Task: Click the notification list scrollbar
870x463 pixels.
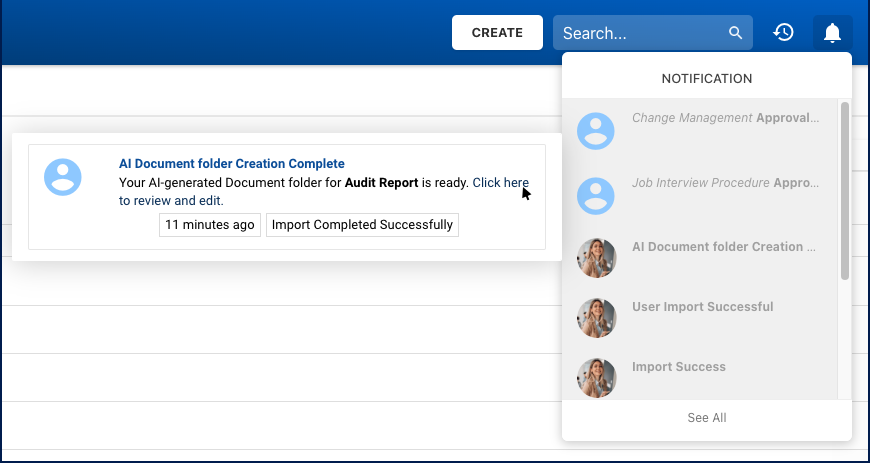Action: (x=845, y=190)
